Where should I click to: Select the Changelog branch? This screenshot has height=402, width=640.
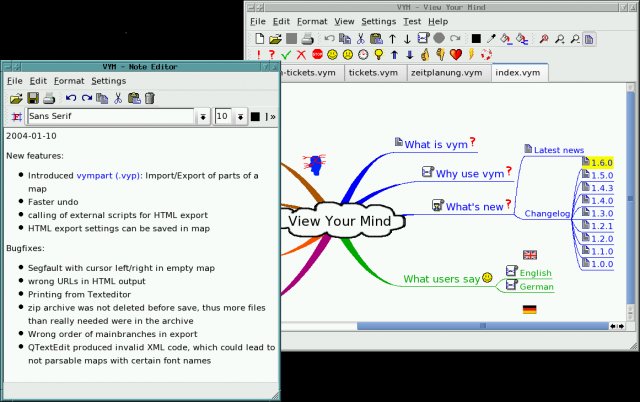(547, 213)
